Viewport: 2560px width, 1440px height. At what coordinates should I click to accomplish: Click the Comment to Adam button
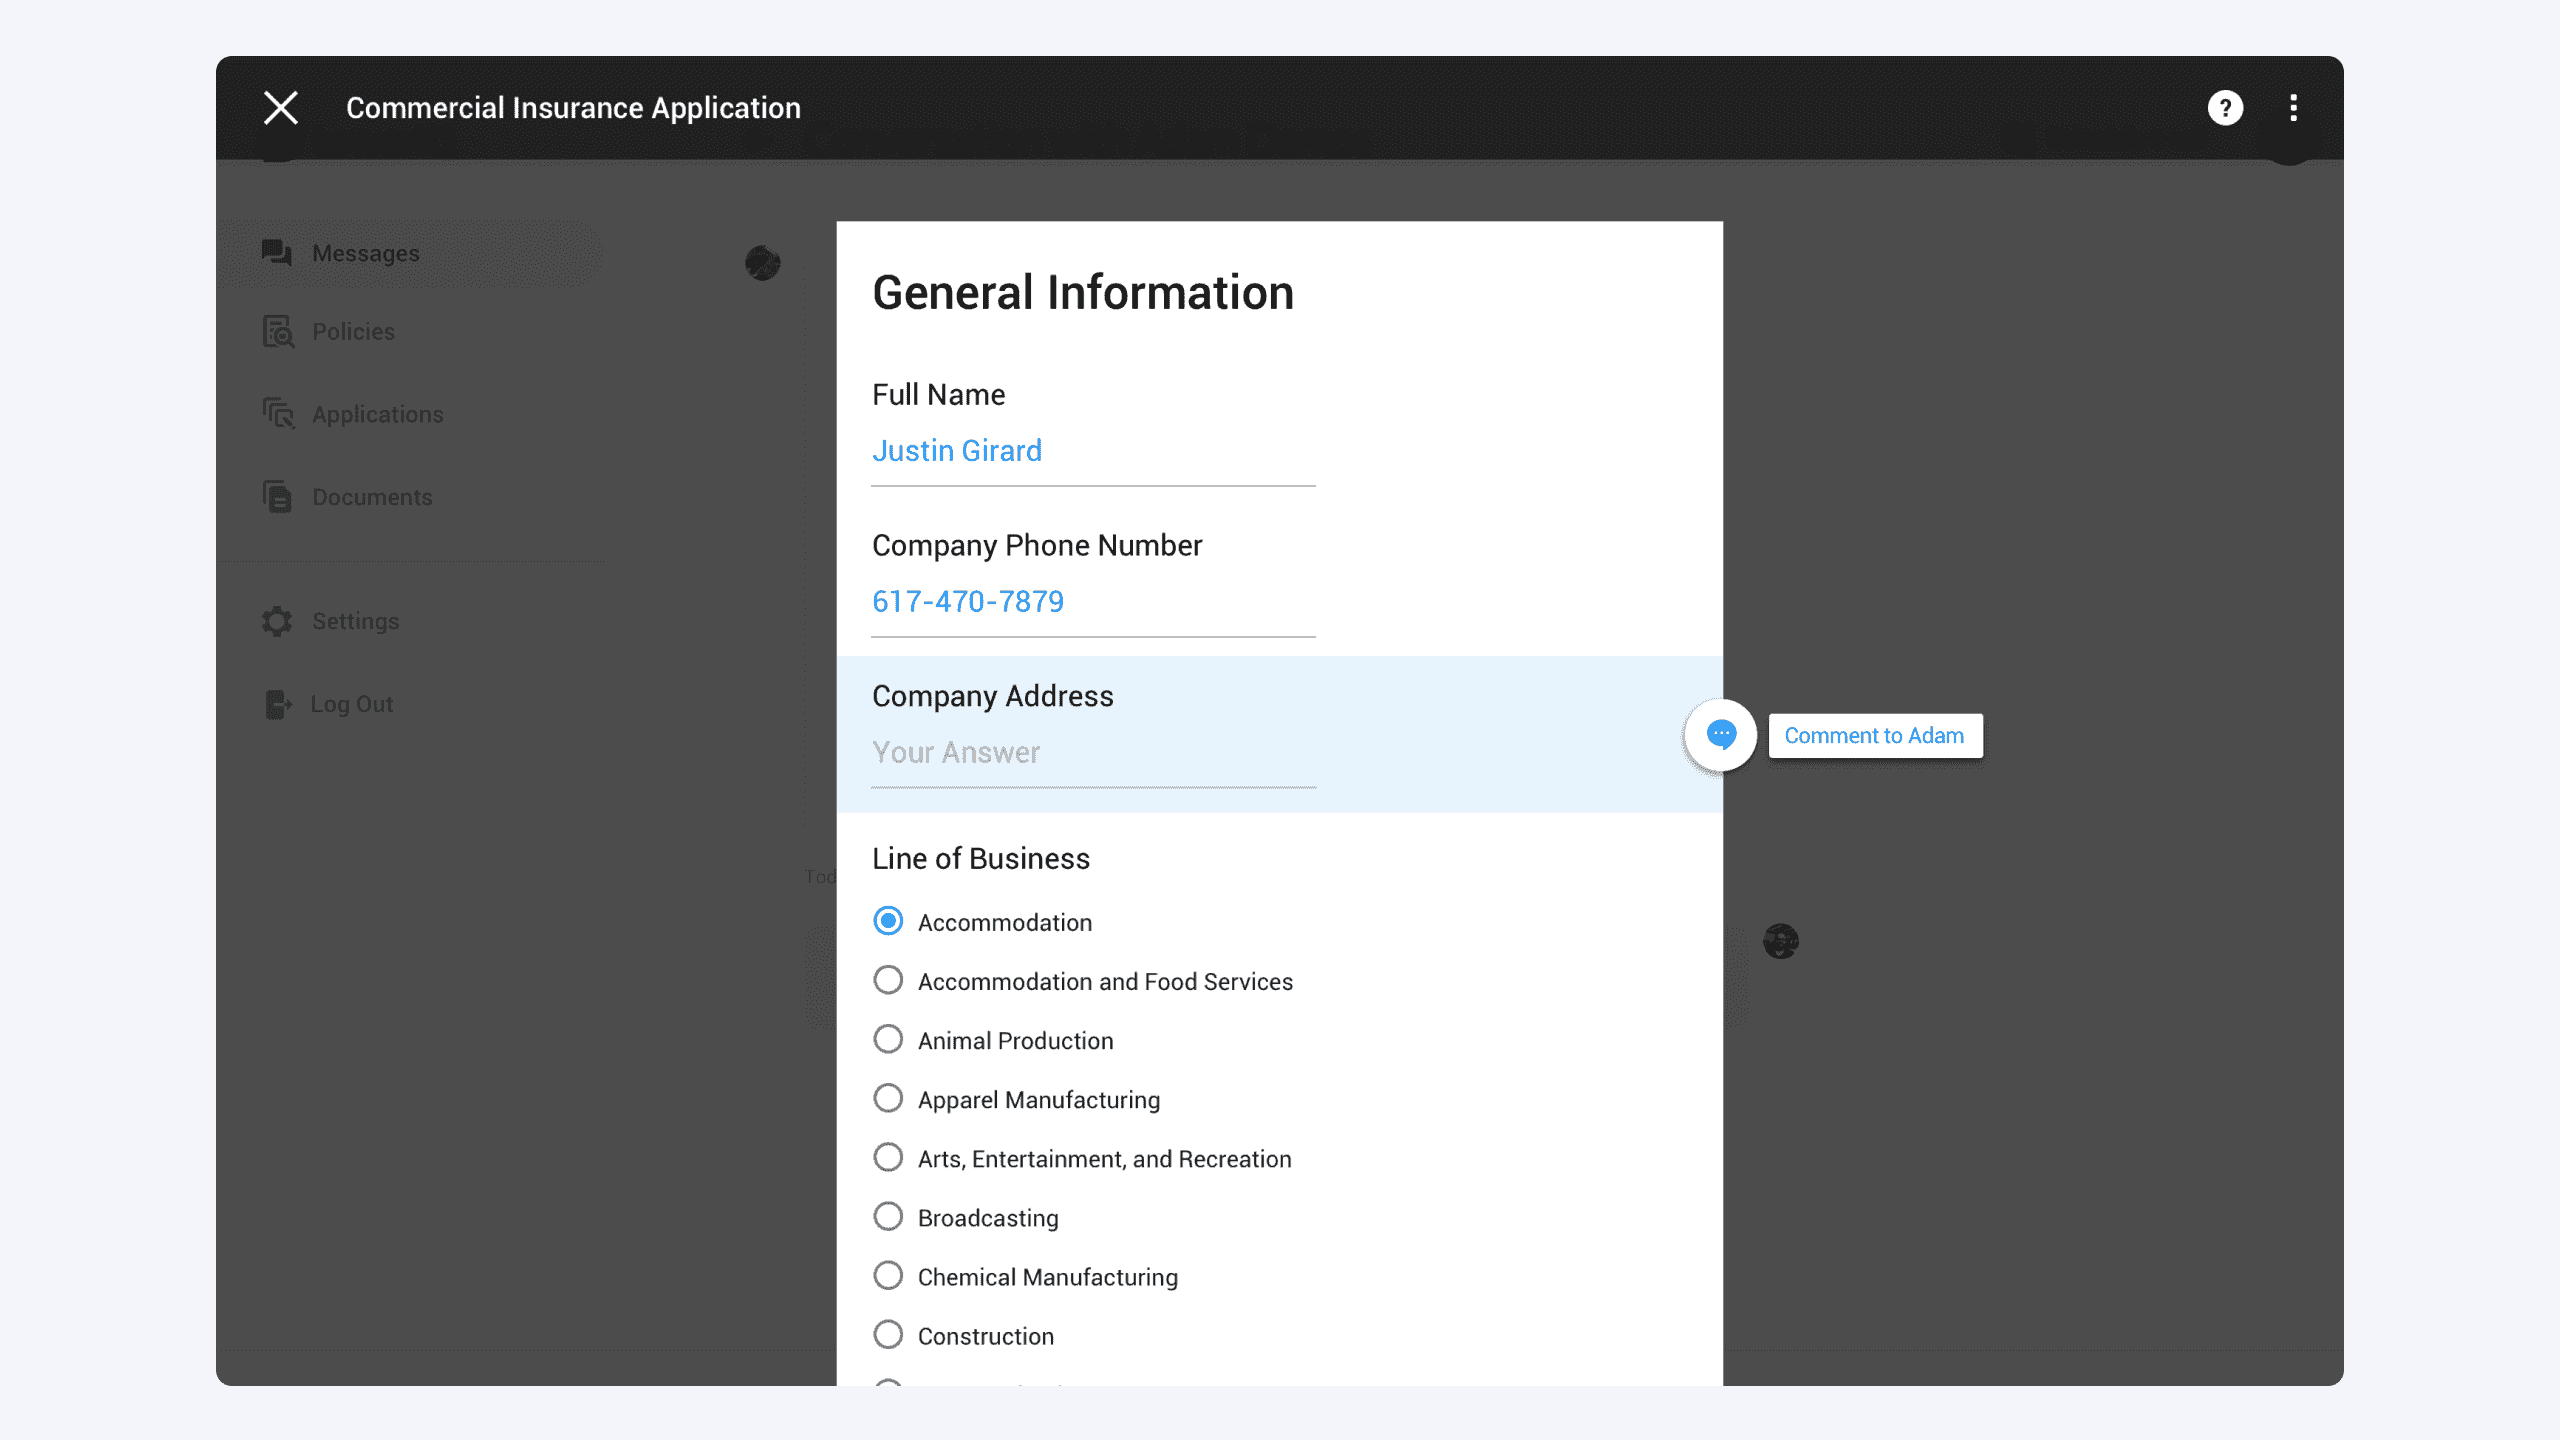click(x=1874, y=736)
